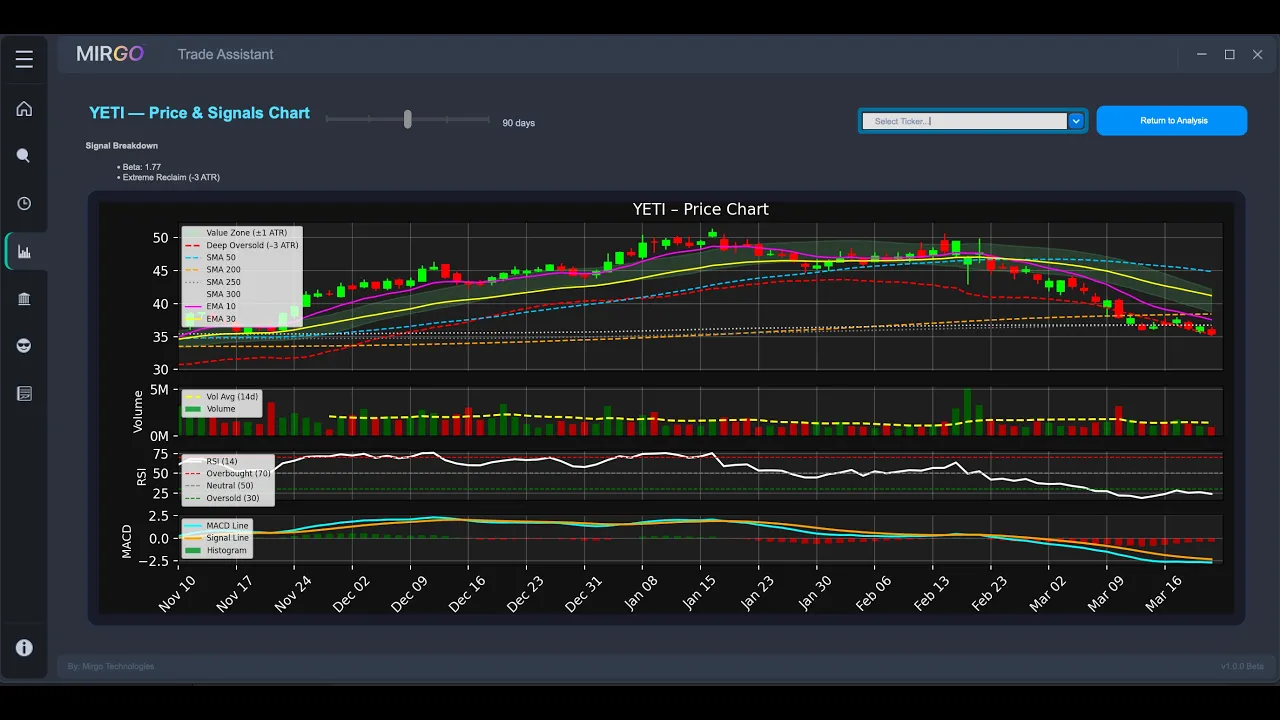
Task: Click the 'EMA 30' legend entry
Action: pyautogui.click(x=211, y=319)
